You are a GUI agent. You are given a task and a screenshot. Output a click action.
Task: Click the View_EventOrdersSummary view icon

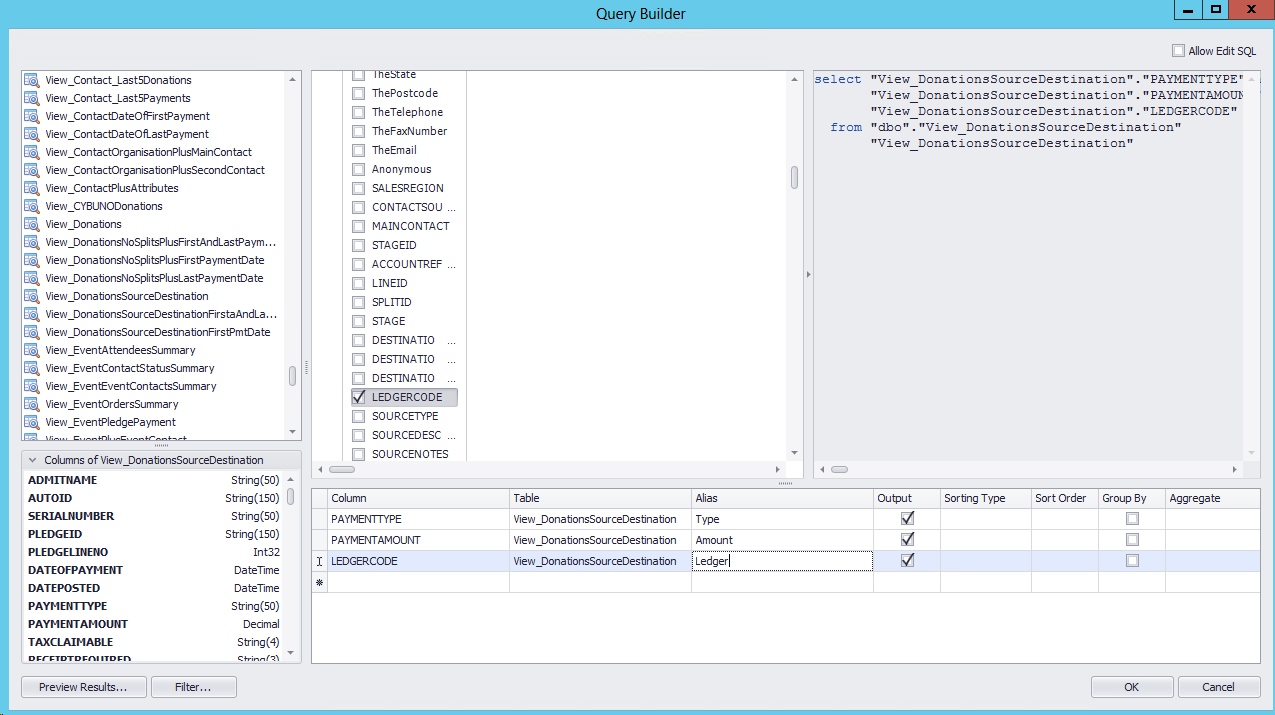[x=31, y=404]
